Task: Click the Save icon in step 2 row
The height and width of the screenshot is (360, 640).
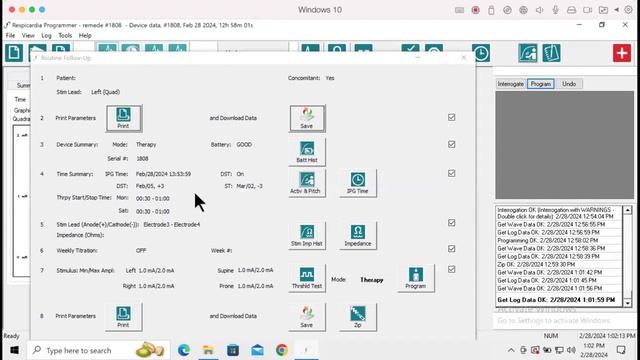Action: 307,118
